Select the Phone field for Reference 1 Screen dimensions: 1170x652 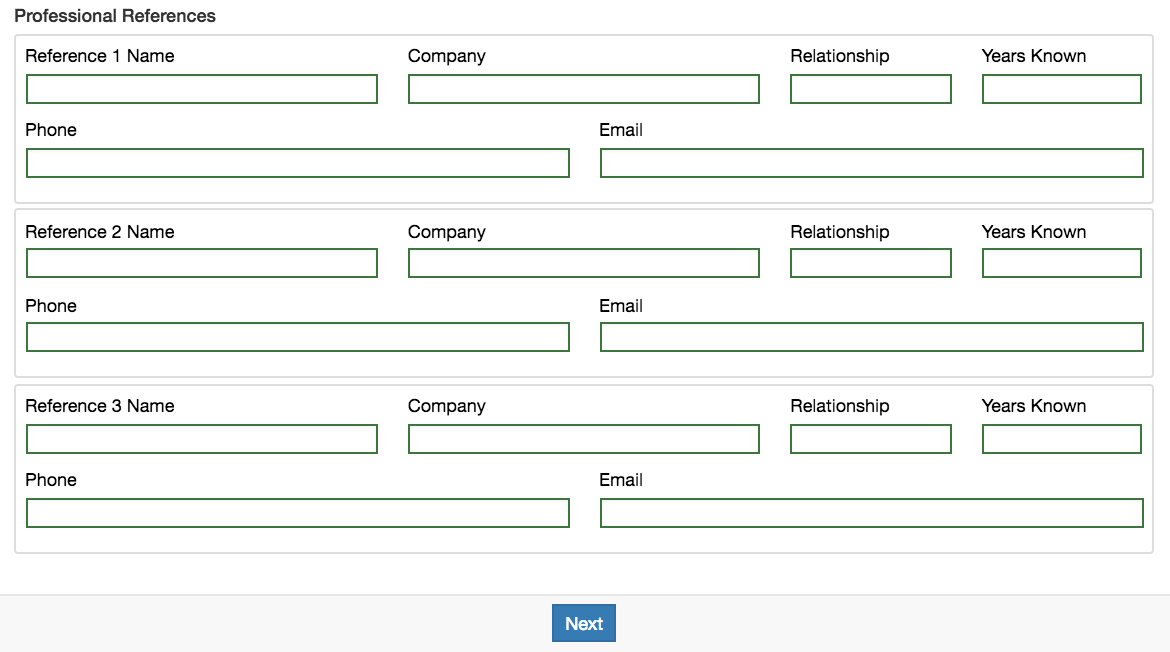297,162
